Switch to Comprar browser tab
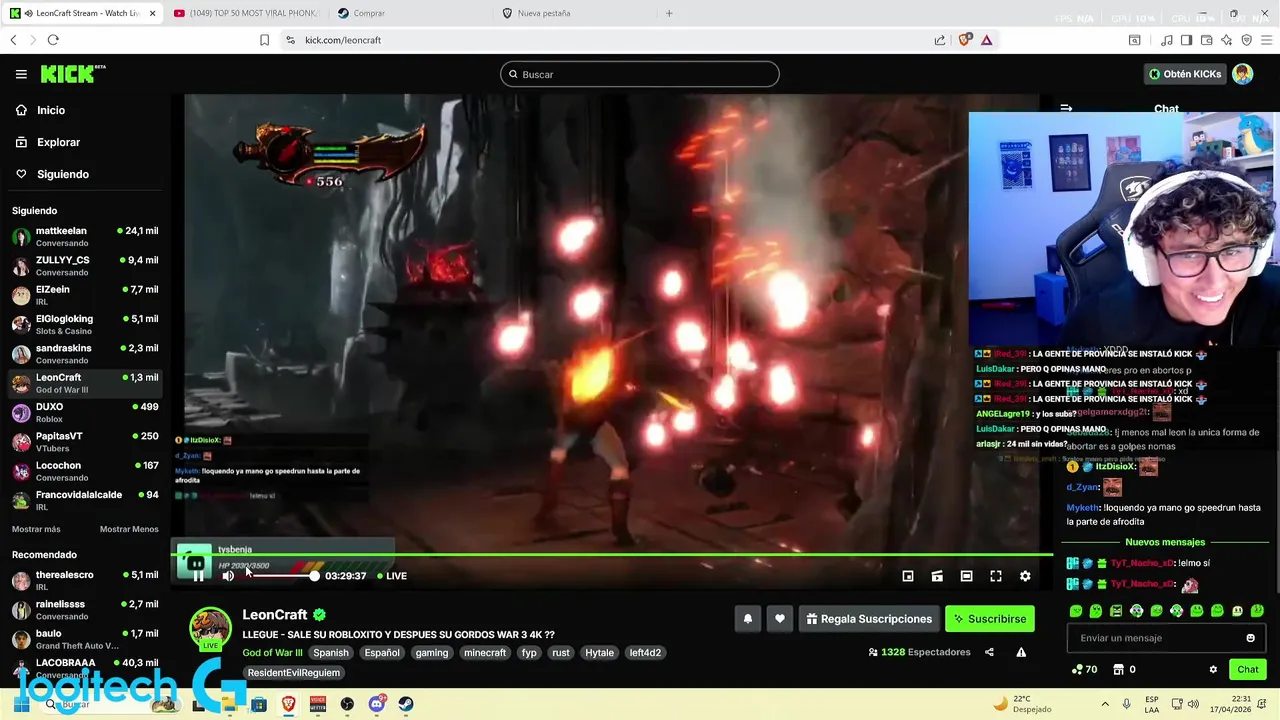1280x720 pixels. tap(410, 13)
